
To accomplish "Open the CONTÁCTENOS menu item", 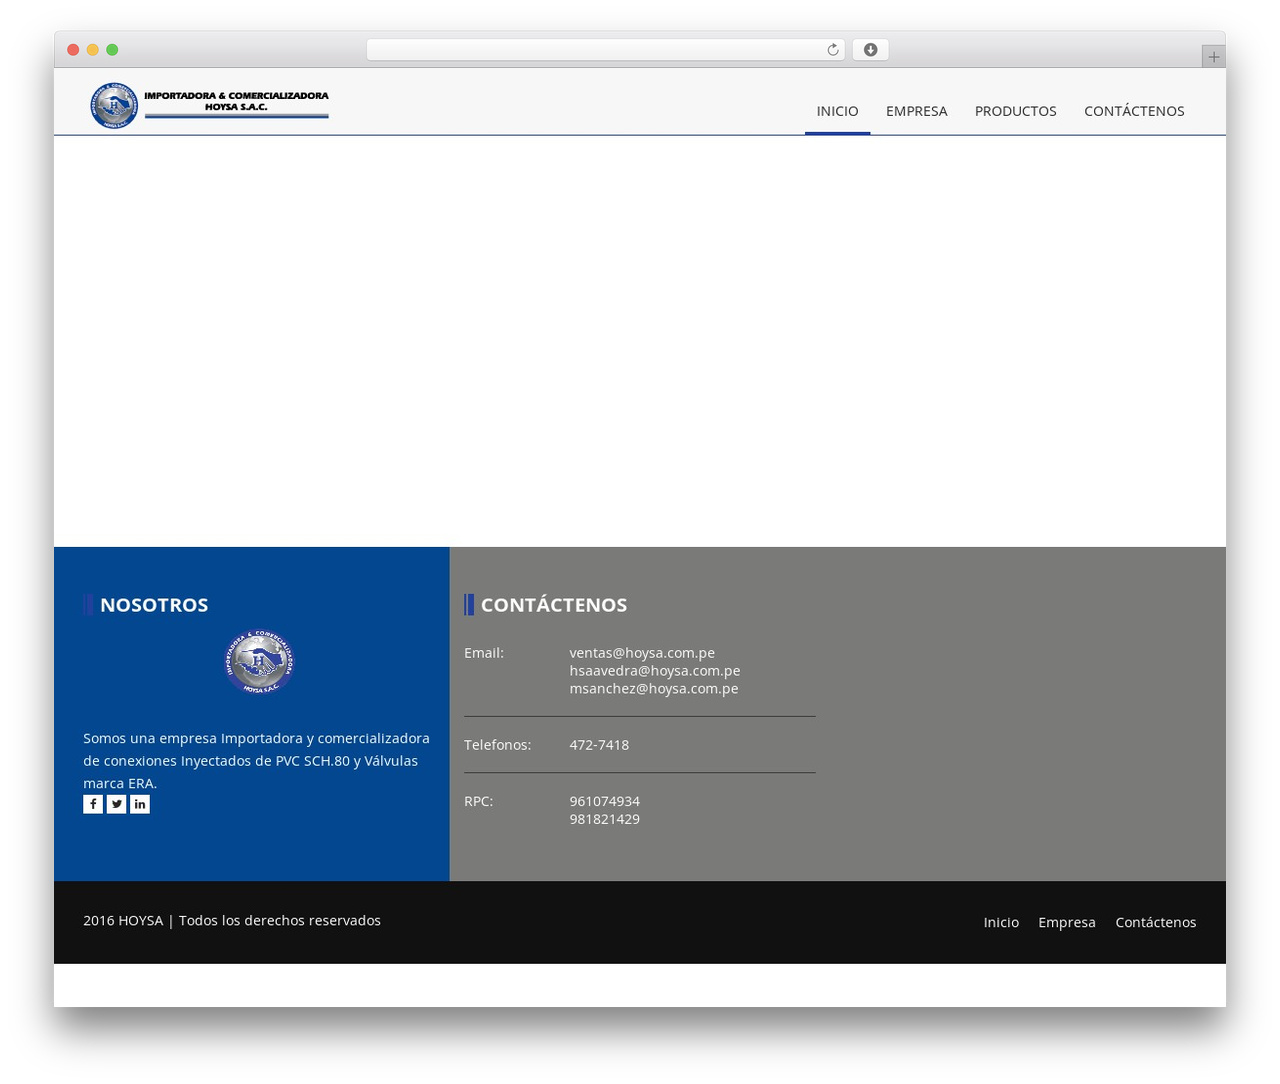I will pyautogui.click(x=1134, y=111).
